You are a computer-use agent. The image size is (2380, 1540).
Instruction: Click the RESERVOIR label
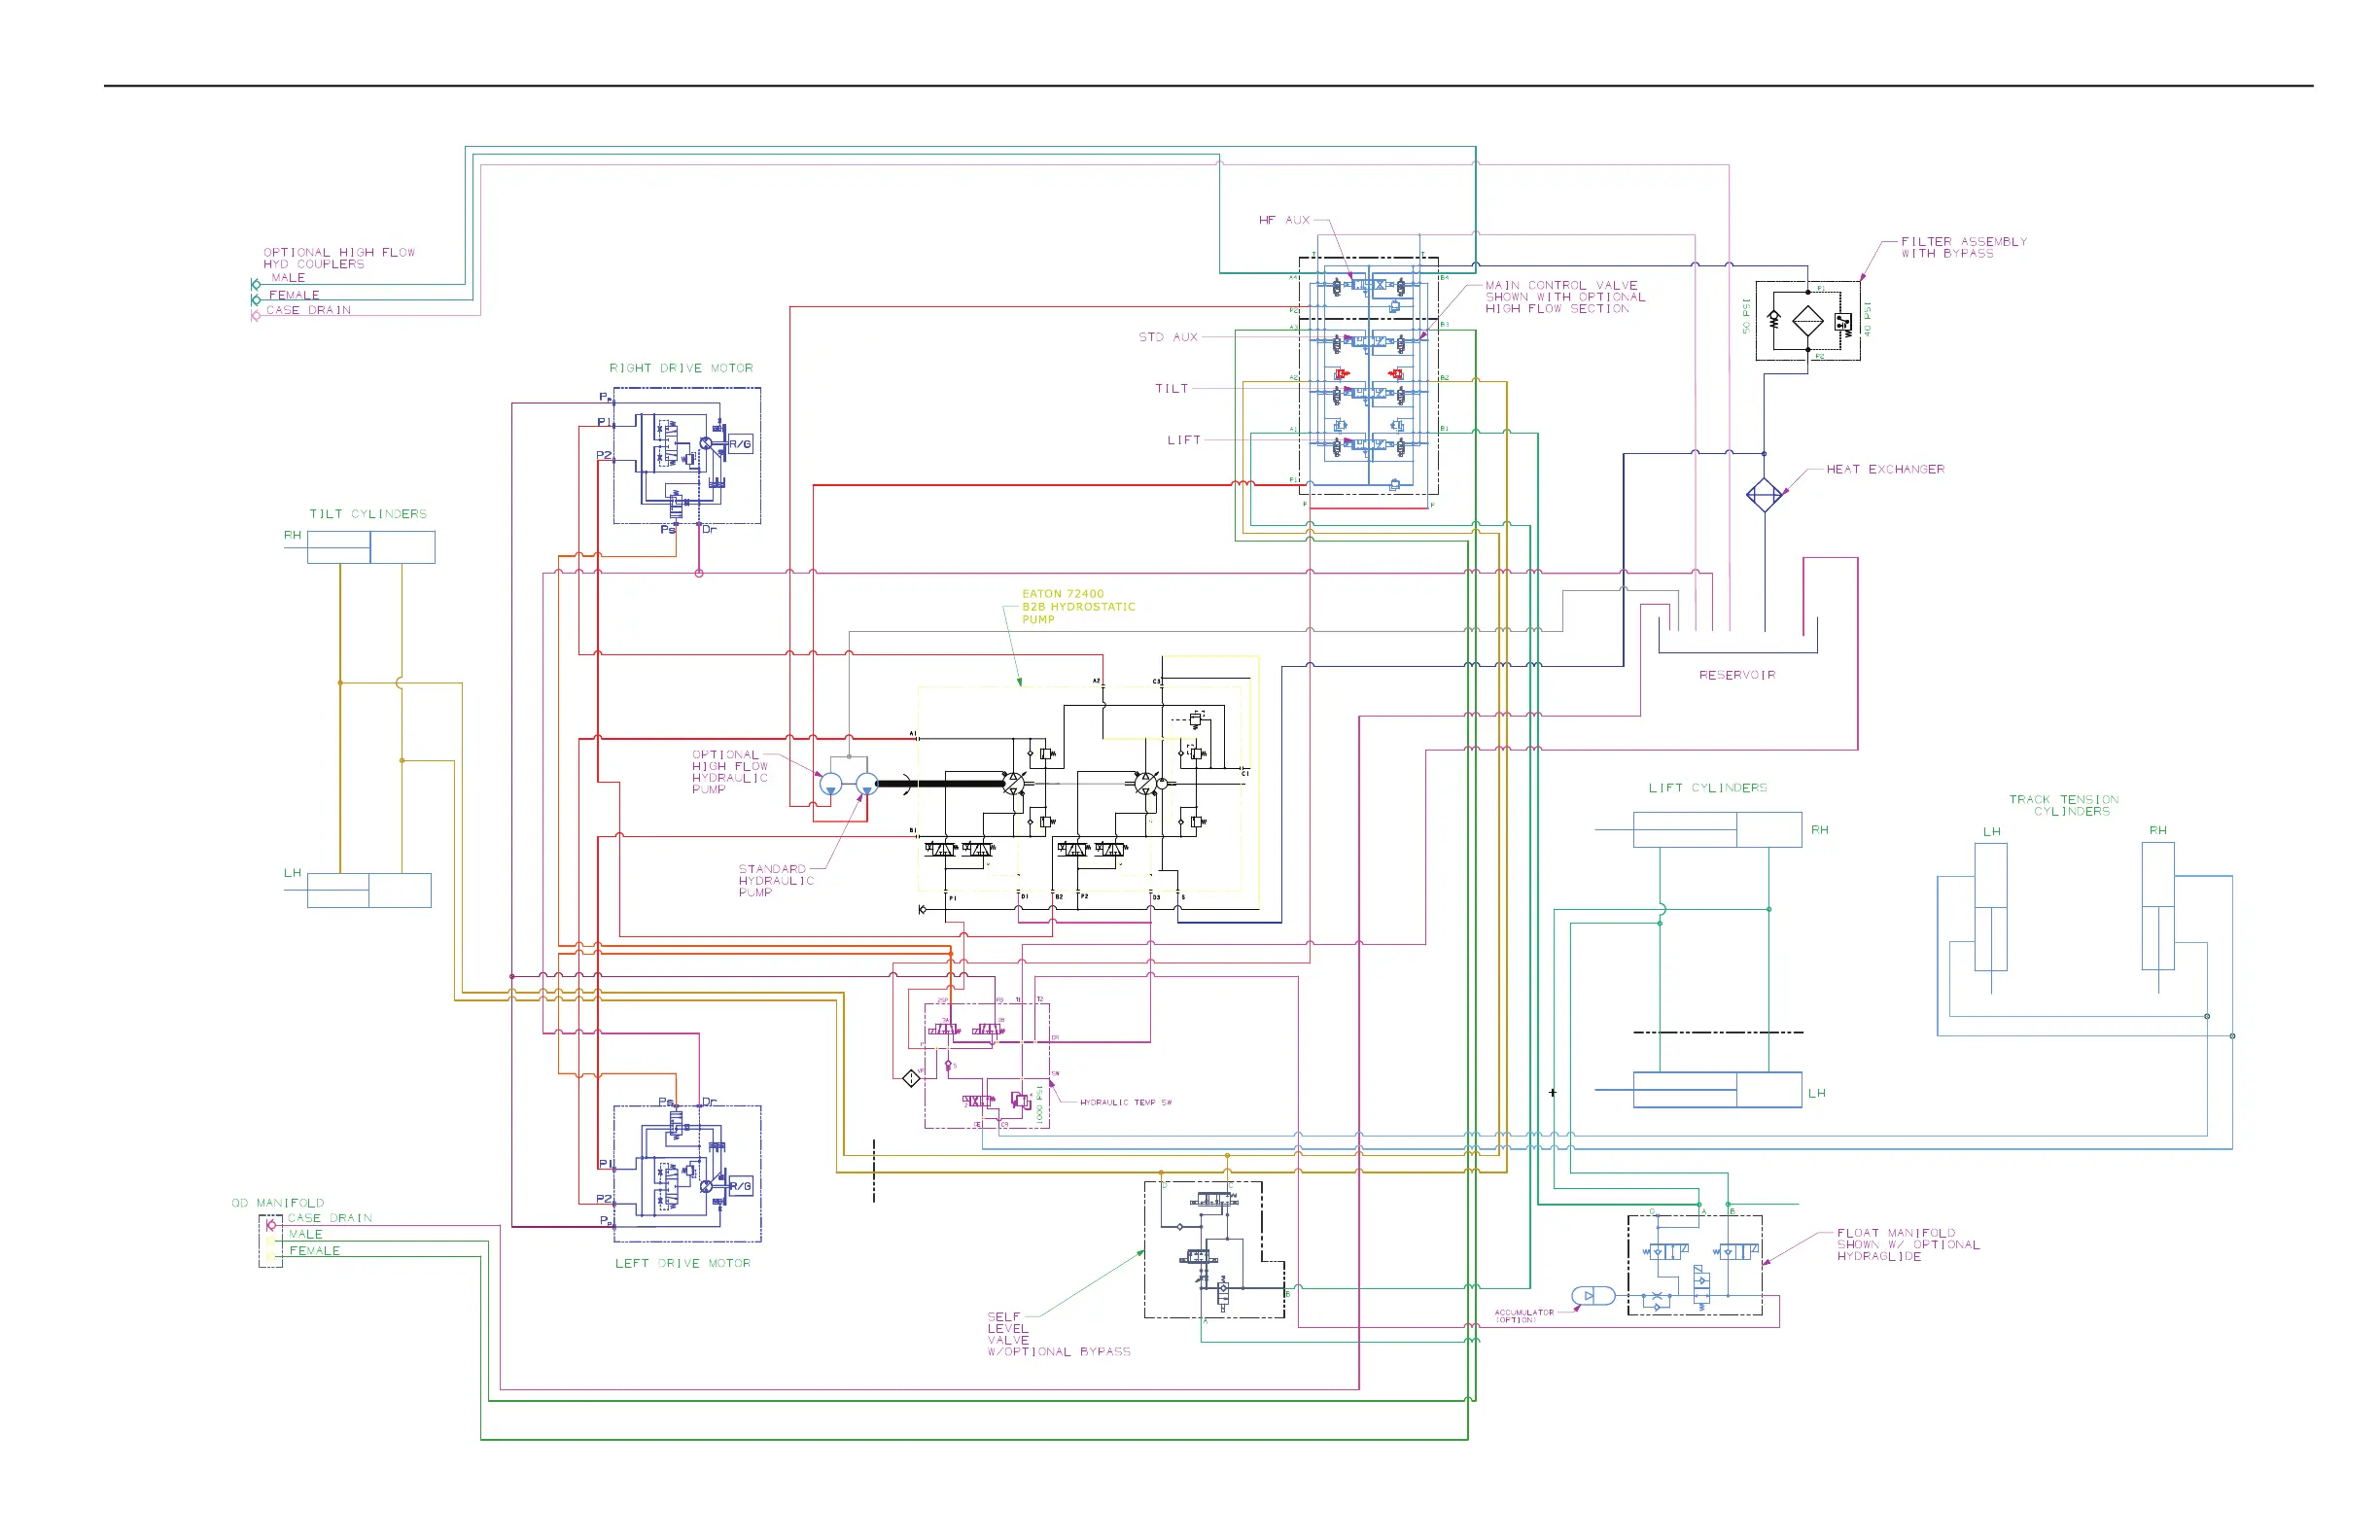coord(1737,675)
